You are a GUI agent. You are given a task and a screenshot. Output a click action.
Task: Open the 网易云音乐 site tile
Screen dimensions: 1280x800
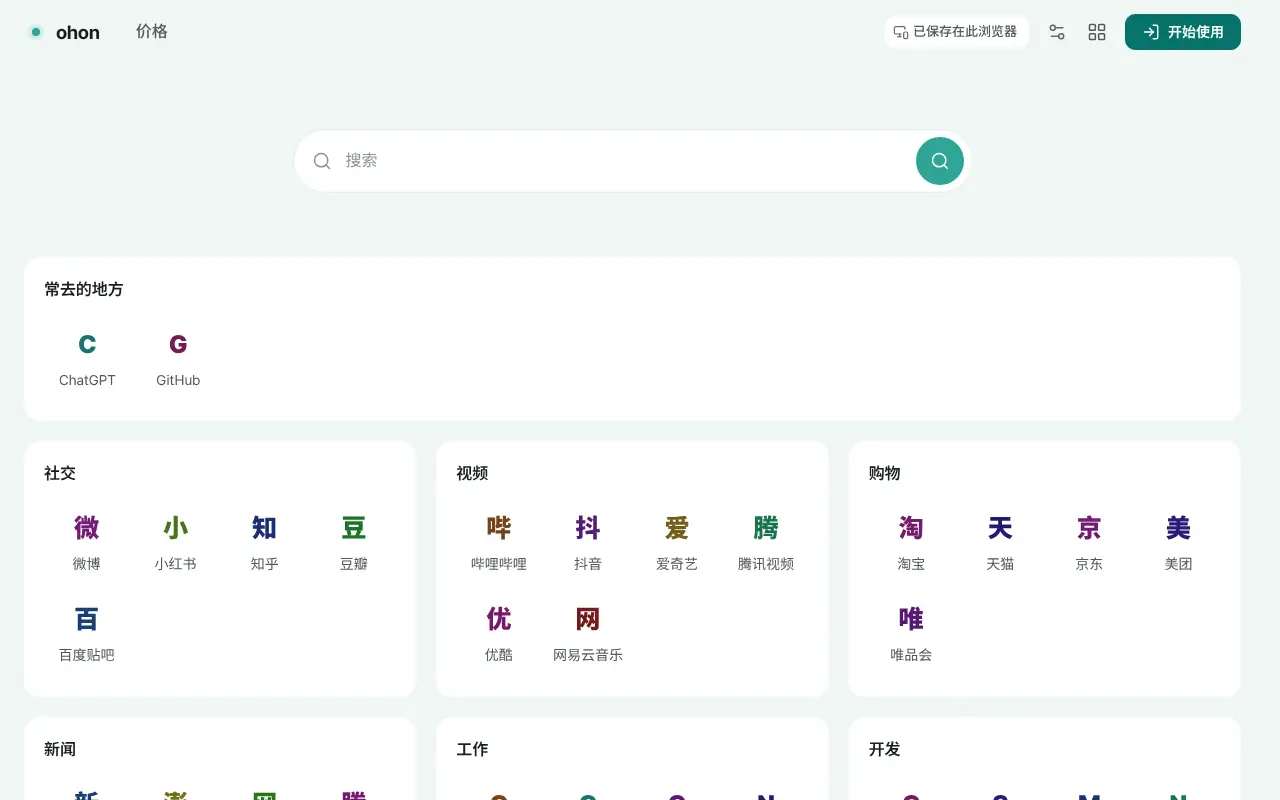pos(588,634)
